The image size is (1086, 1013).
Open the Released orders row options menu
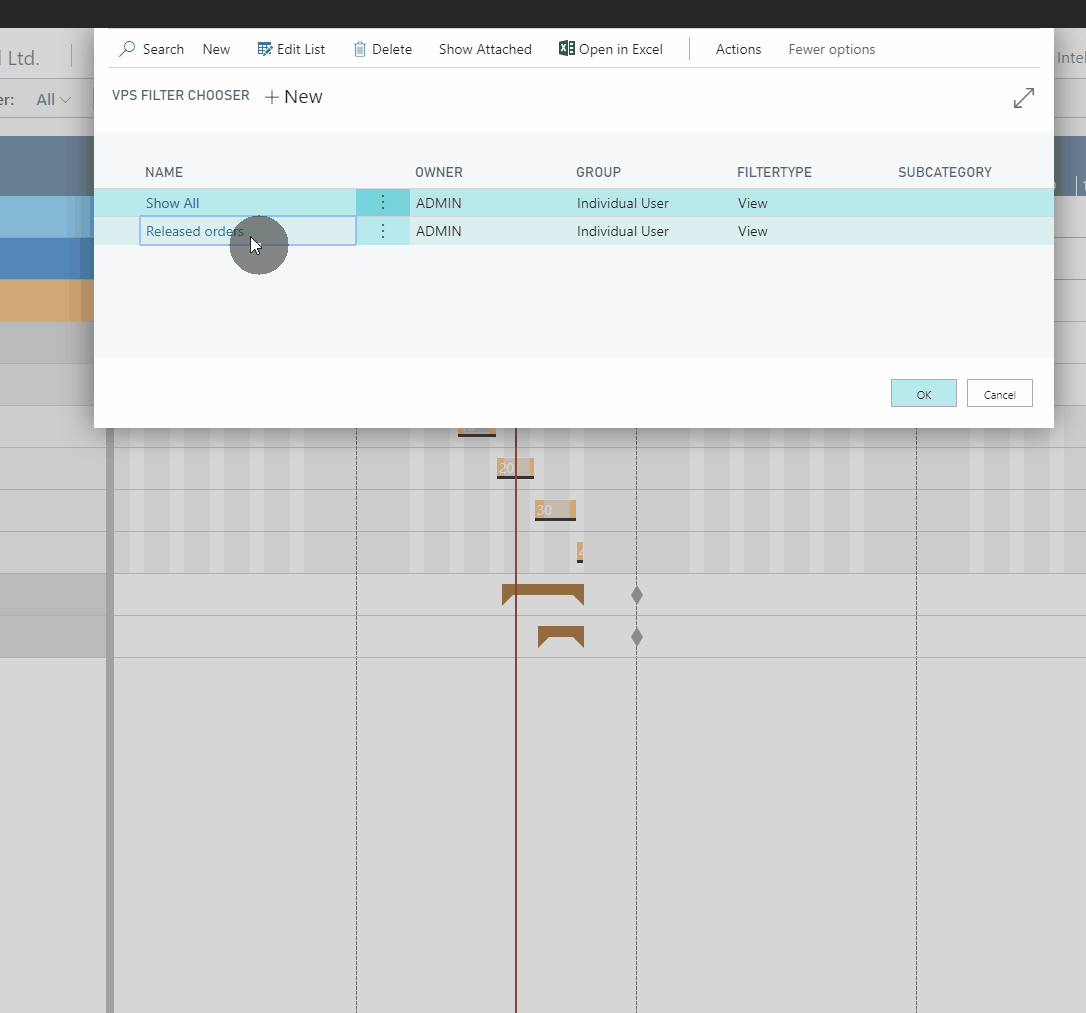pos(382,231)
